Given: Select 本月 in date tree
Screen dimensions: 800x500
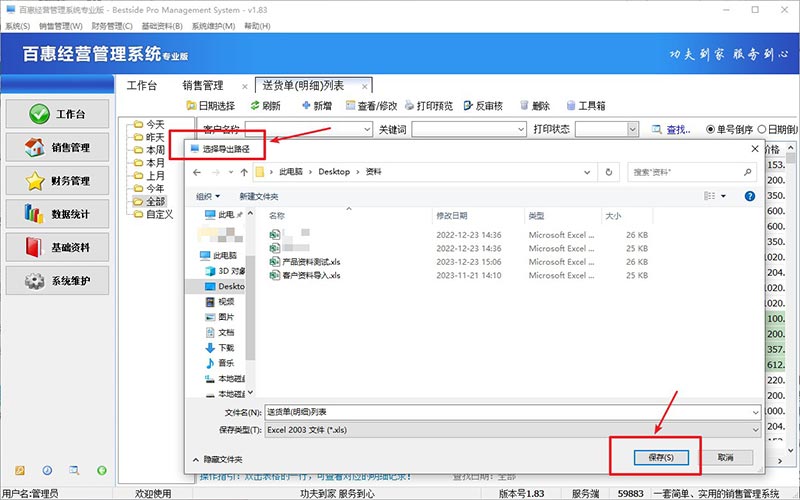Looking at the screenshot, I should click(x=155, y=163).
